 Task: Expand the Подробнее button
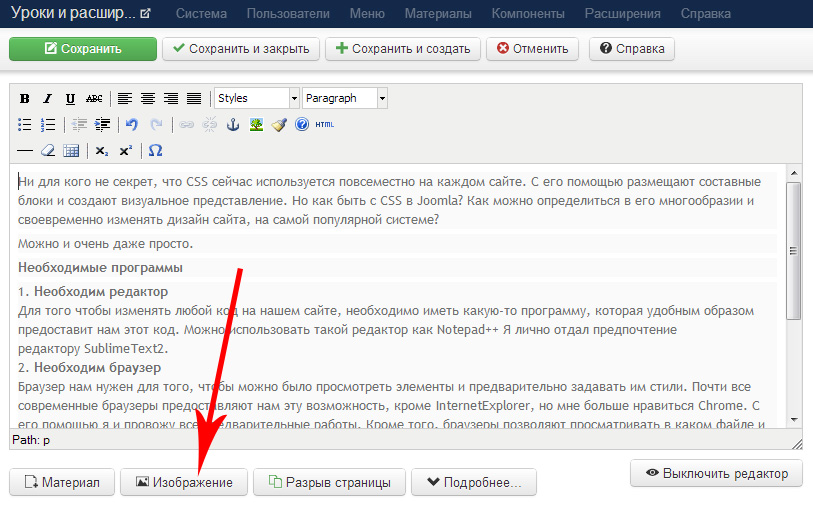(x=474, y=482)
